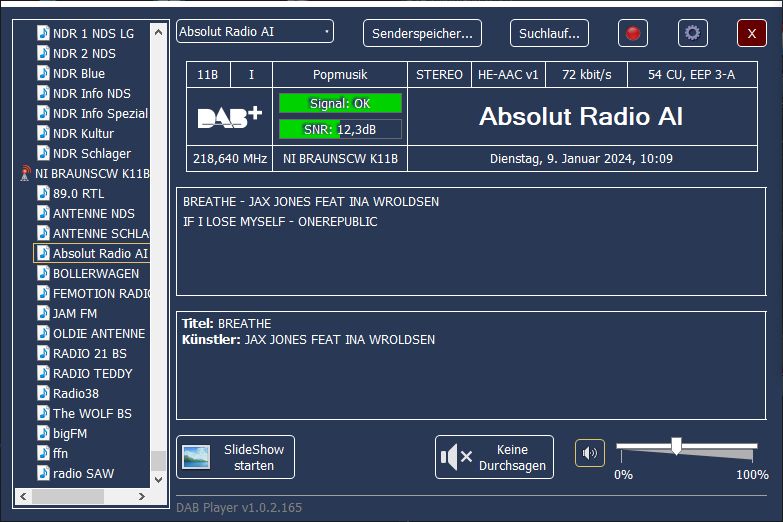Select BOLLERWAGEN station
The height and width of the screenshot is (522, 783).
point(95,273)
